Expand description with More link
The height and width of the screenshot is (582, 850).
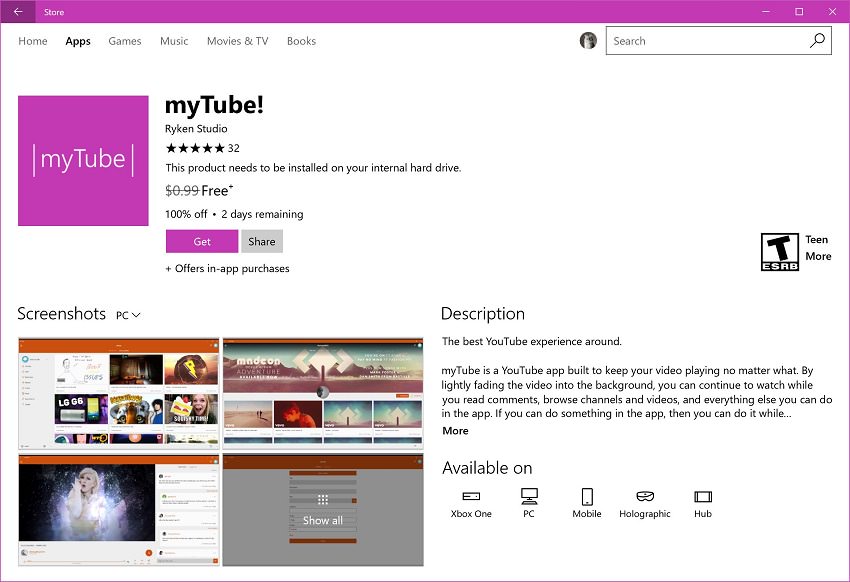(x=455, y=431)
